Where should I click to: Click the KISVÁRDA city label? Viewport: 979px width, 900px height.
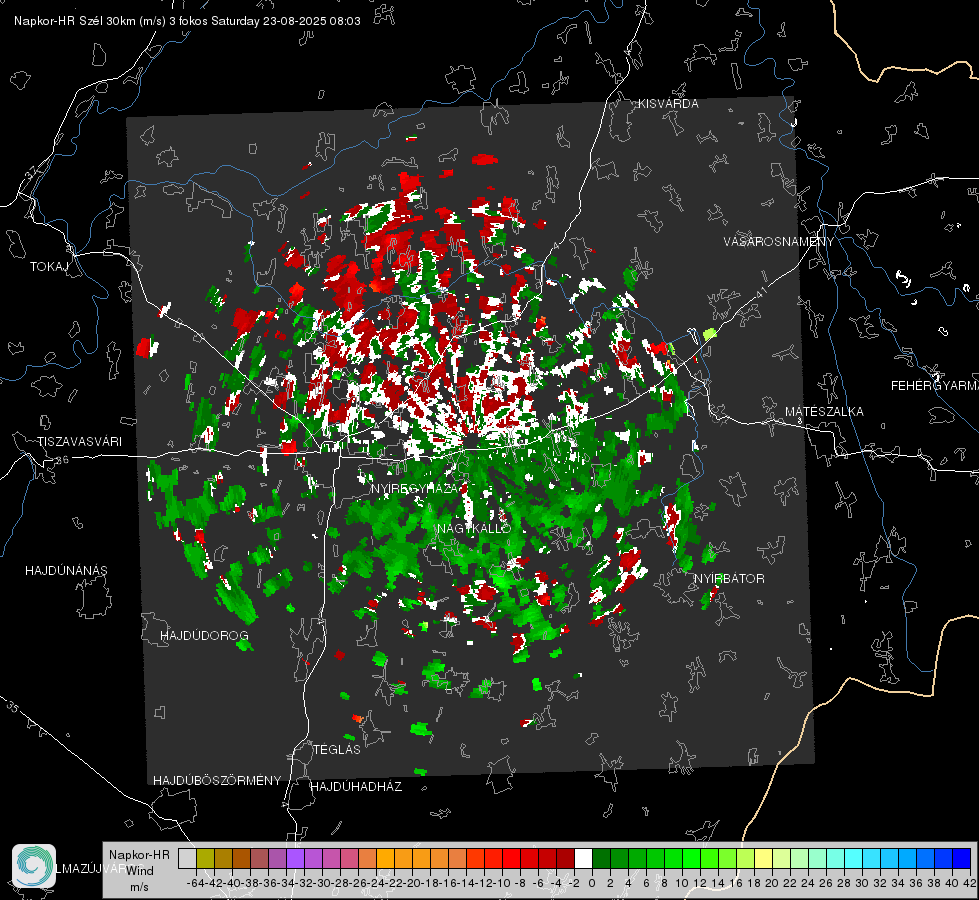tap(668, 104)
